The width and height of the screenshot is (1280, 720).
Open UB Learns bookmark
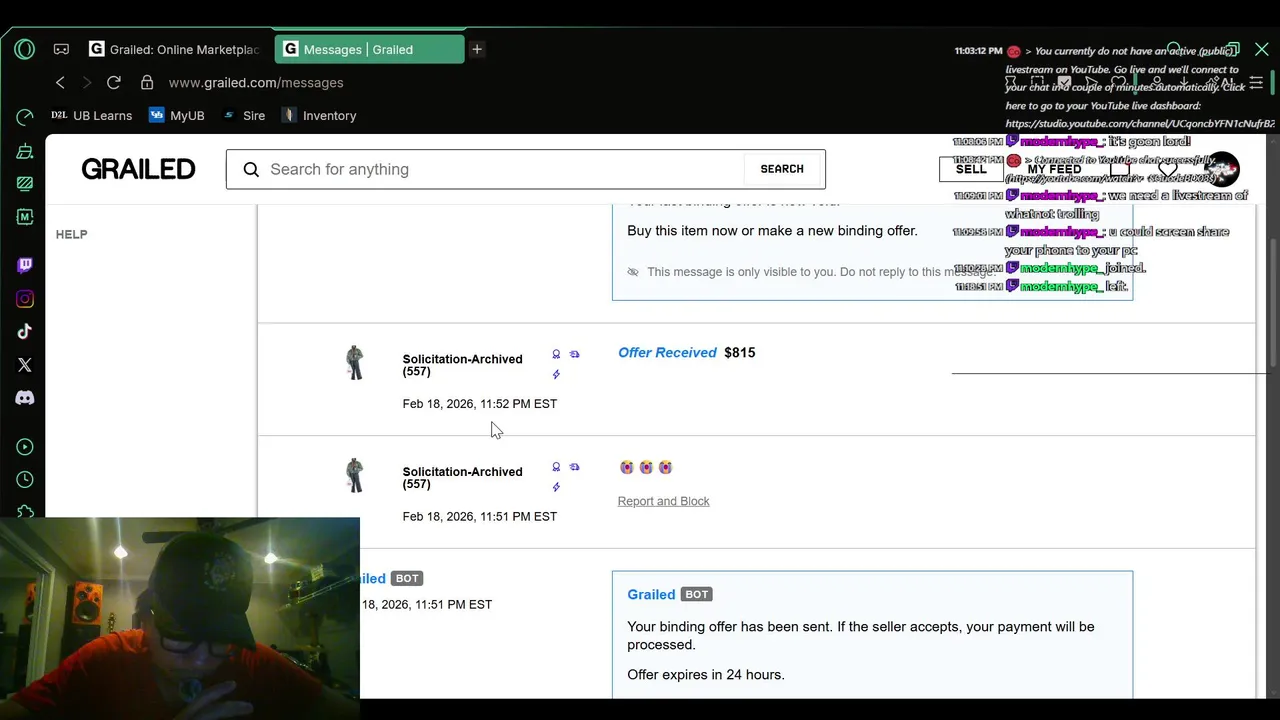click(x=91, y=115)
